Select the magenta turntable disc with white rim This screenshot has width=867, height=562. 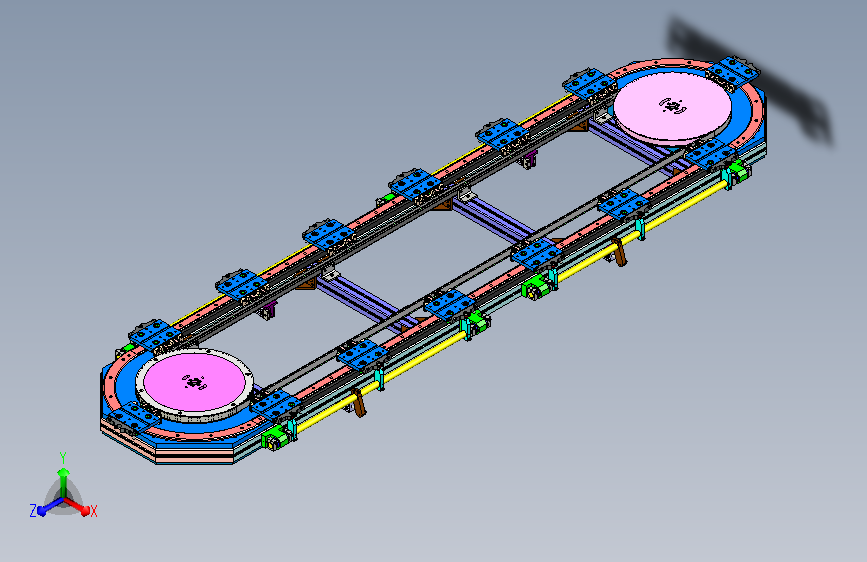[194, 383]
